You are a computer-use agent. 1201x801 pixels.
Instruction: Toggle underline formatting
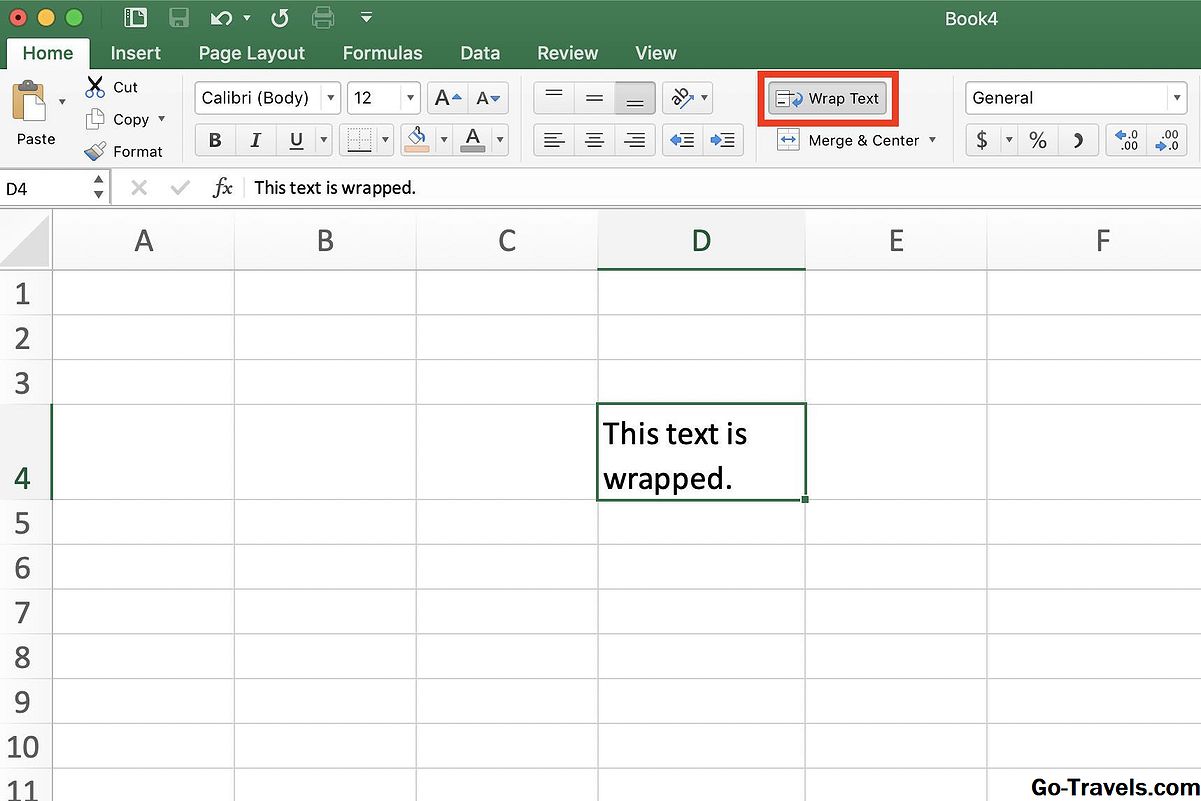click(x=294, y=140)
